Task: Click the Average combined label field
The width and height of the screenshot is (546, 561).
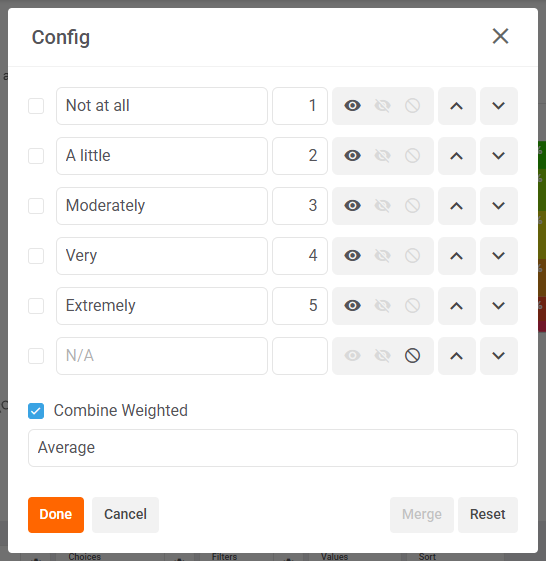Action: pos(273,448)
